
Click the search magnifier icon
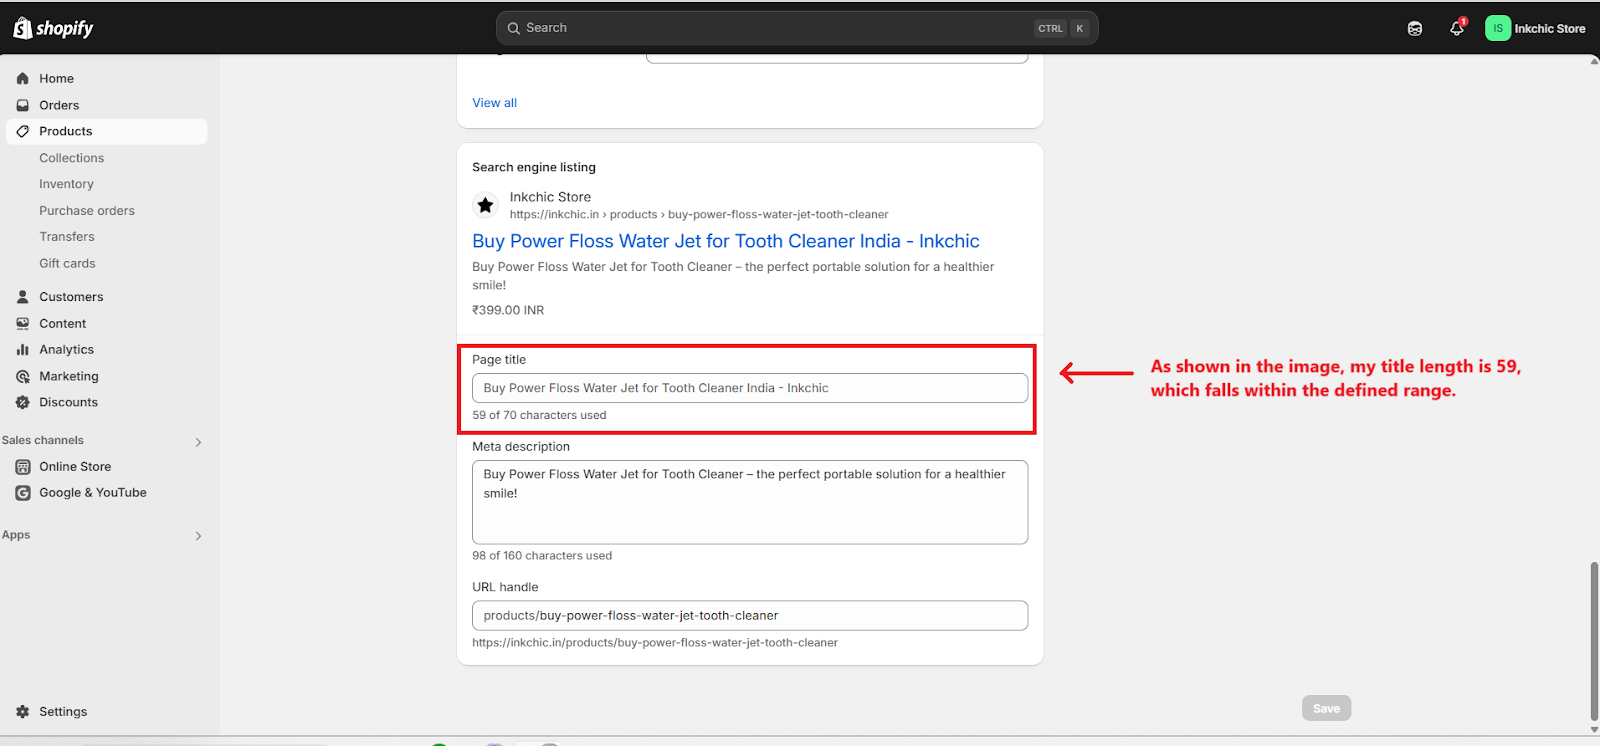[514, 28]
